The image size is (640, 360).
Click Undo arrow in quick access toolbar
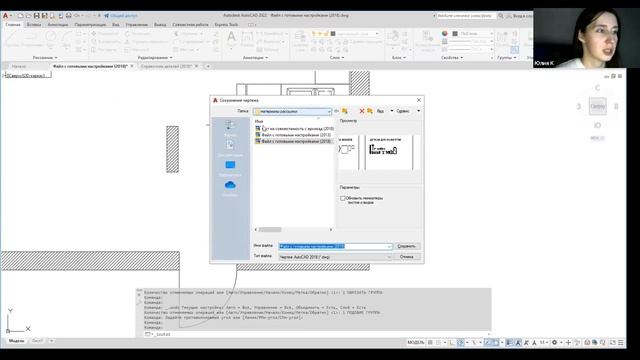(77, 16)
